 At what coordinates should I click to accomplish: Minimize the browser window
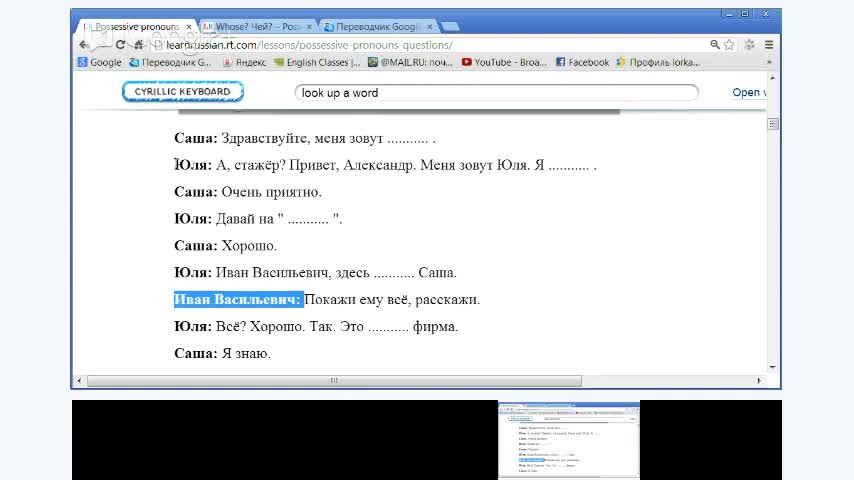point(729,14)
